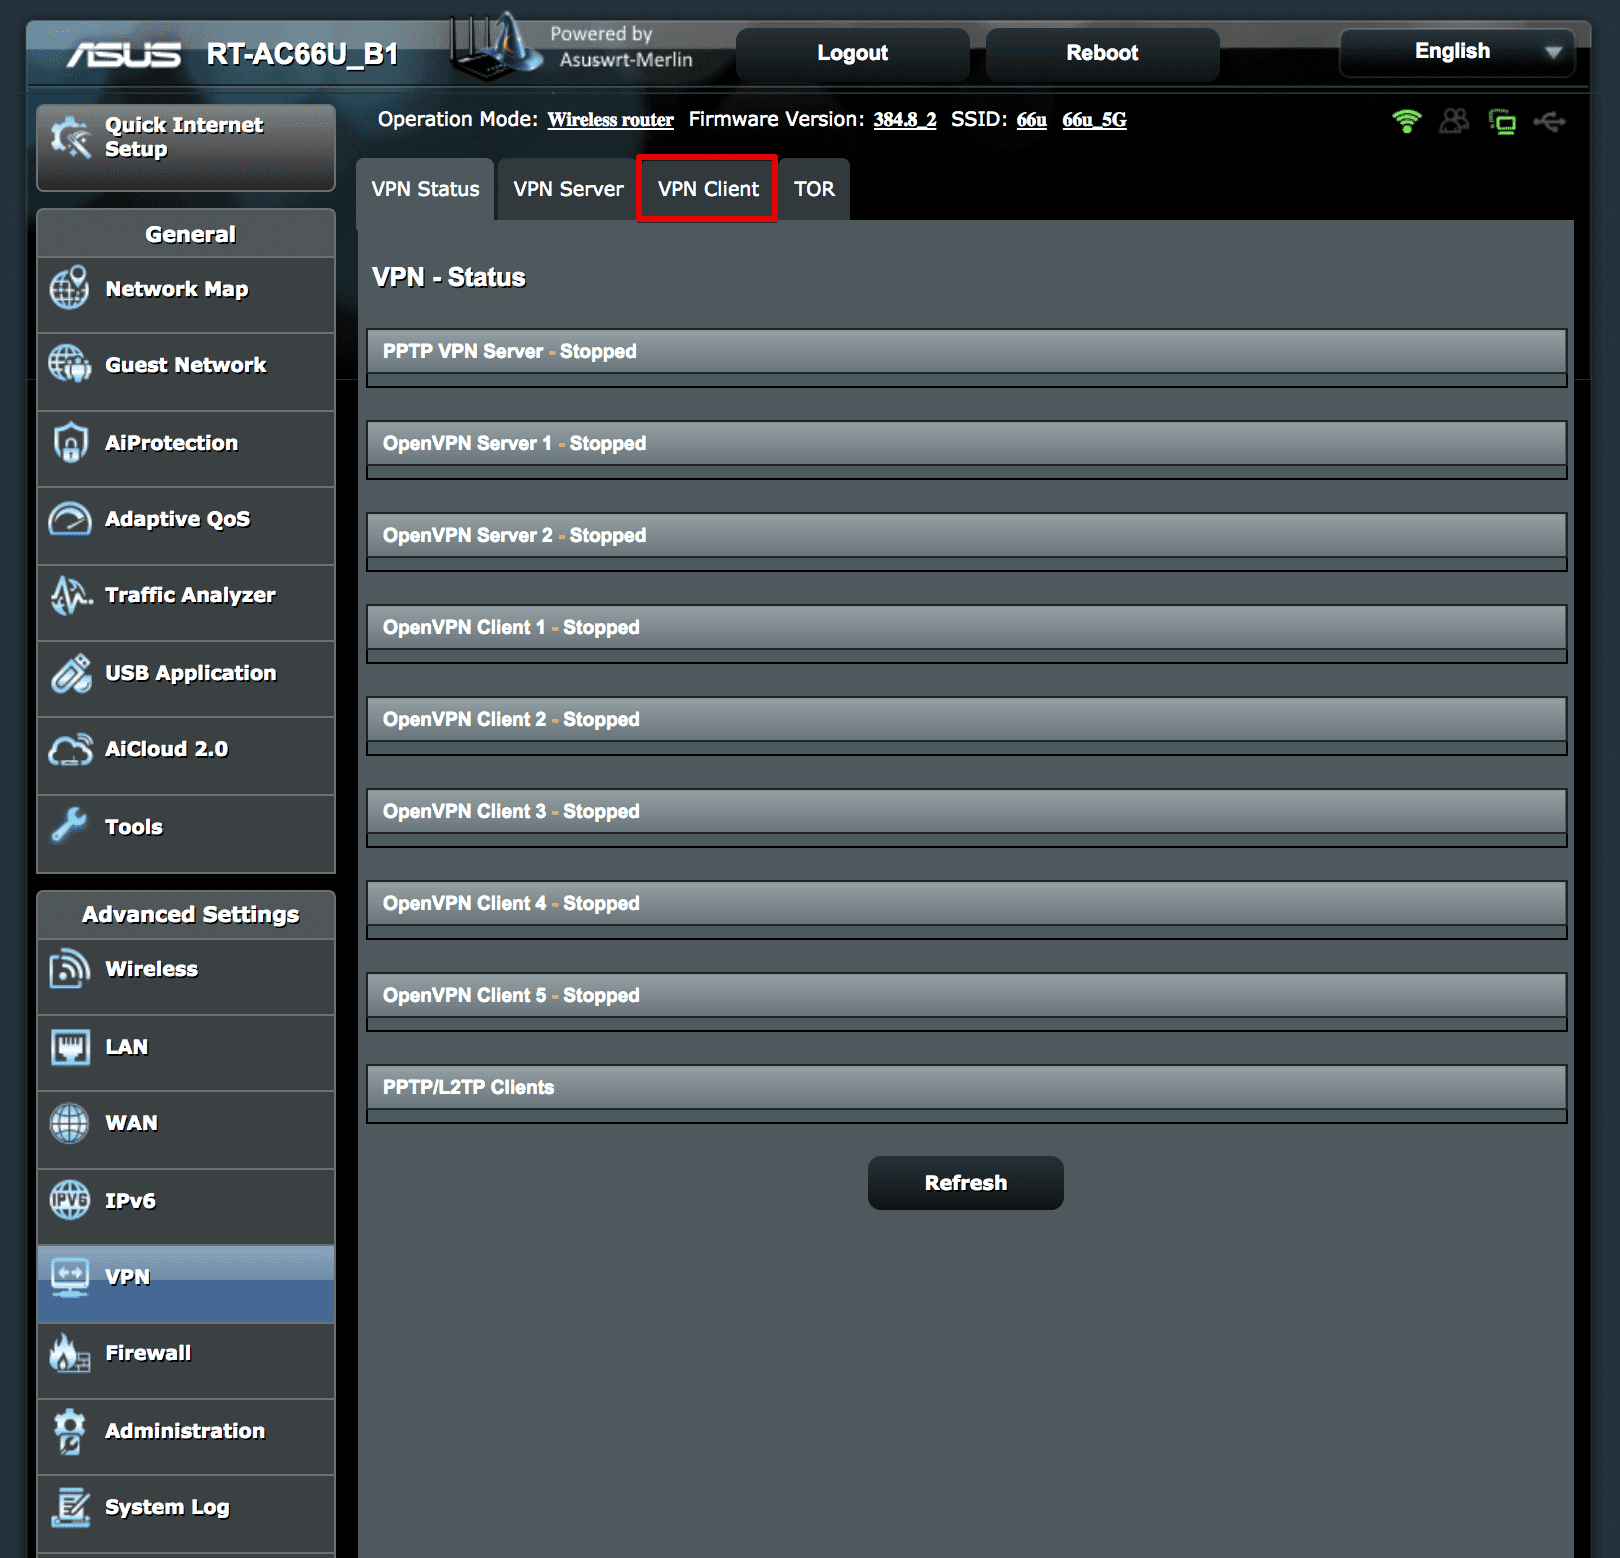Click the firmware version 384.8_2 link
1620x1558 pixels.
pos(903,119)
